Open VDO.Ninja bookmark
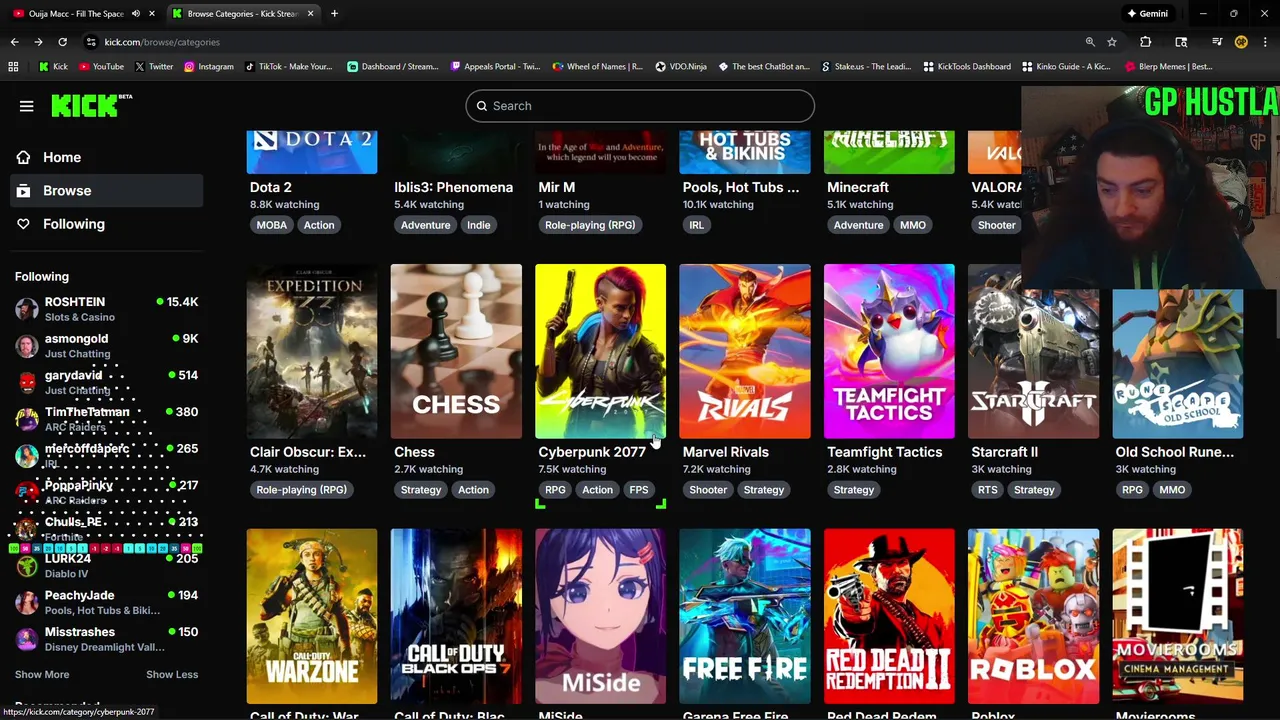 point(681,67)
